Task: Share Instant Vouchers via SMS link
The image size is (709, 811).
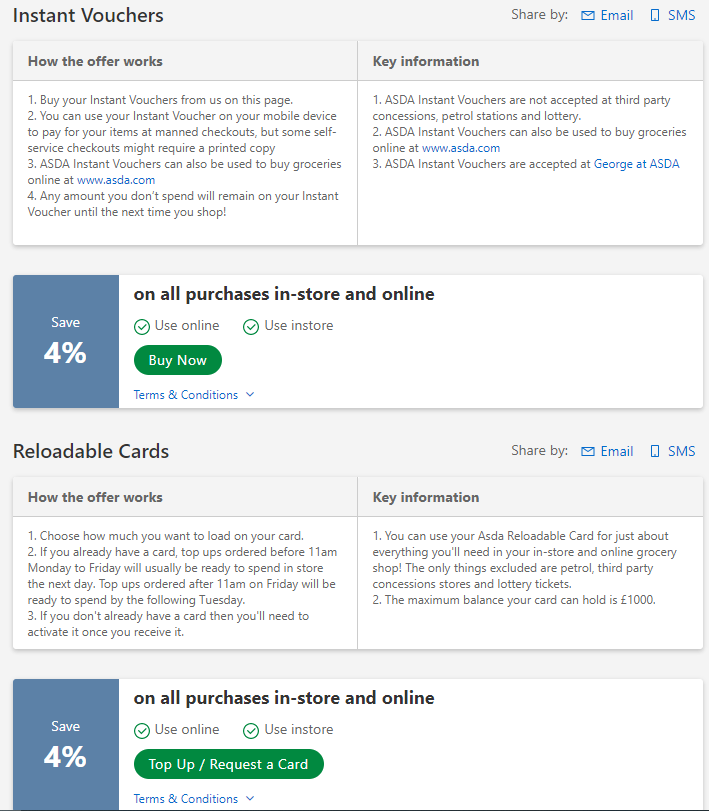Action: [681, 16]
